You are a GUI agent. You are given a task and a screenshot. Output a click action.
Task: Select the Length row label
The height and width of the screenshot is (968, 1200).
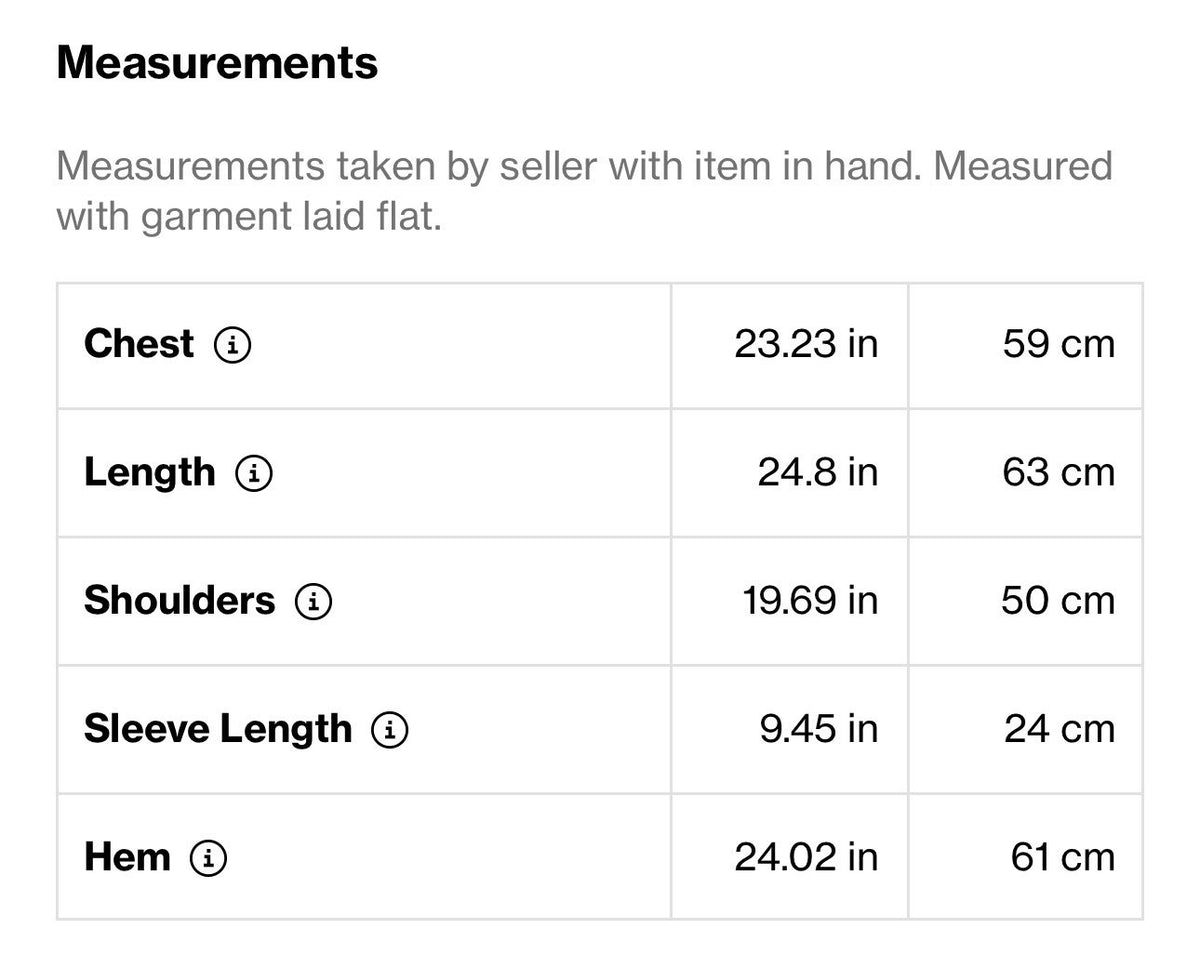pyautogui.click(x=150, y=473)
